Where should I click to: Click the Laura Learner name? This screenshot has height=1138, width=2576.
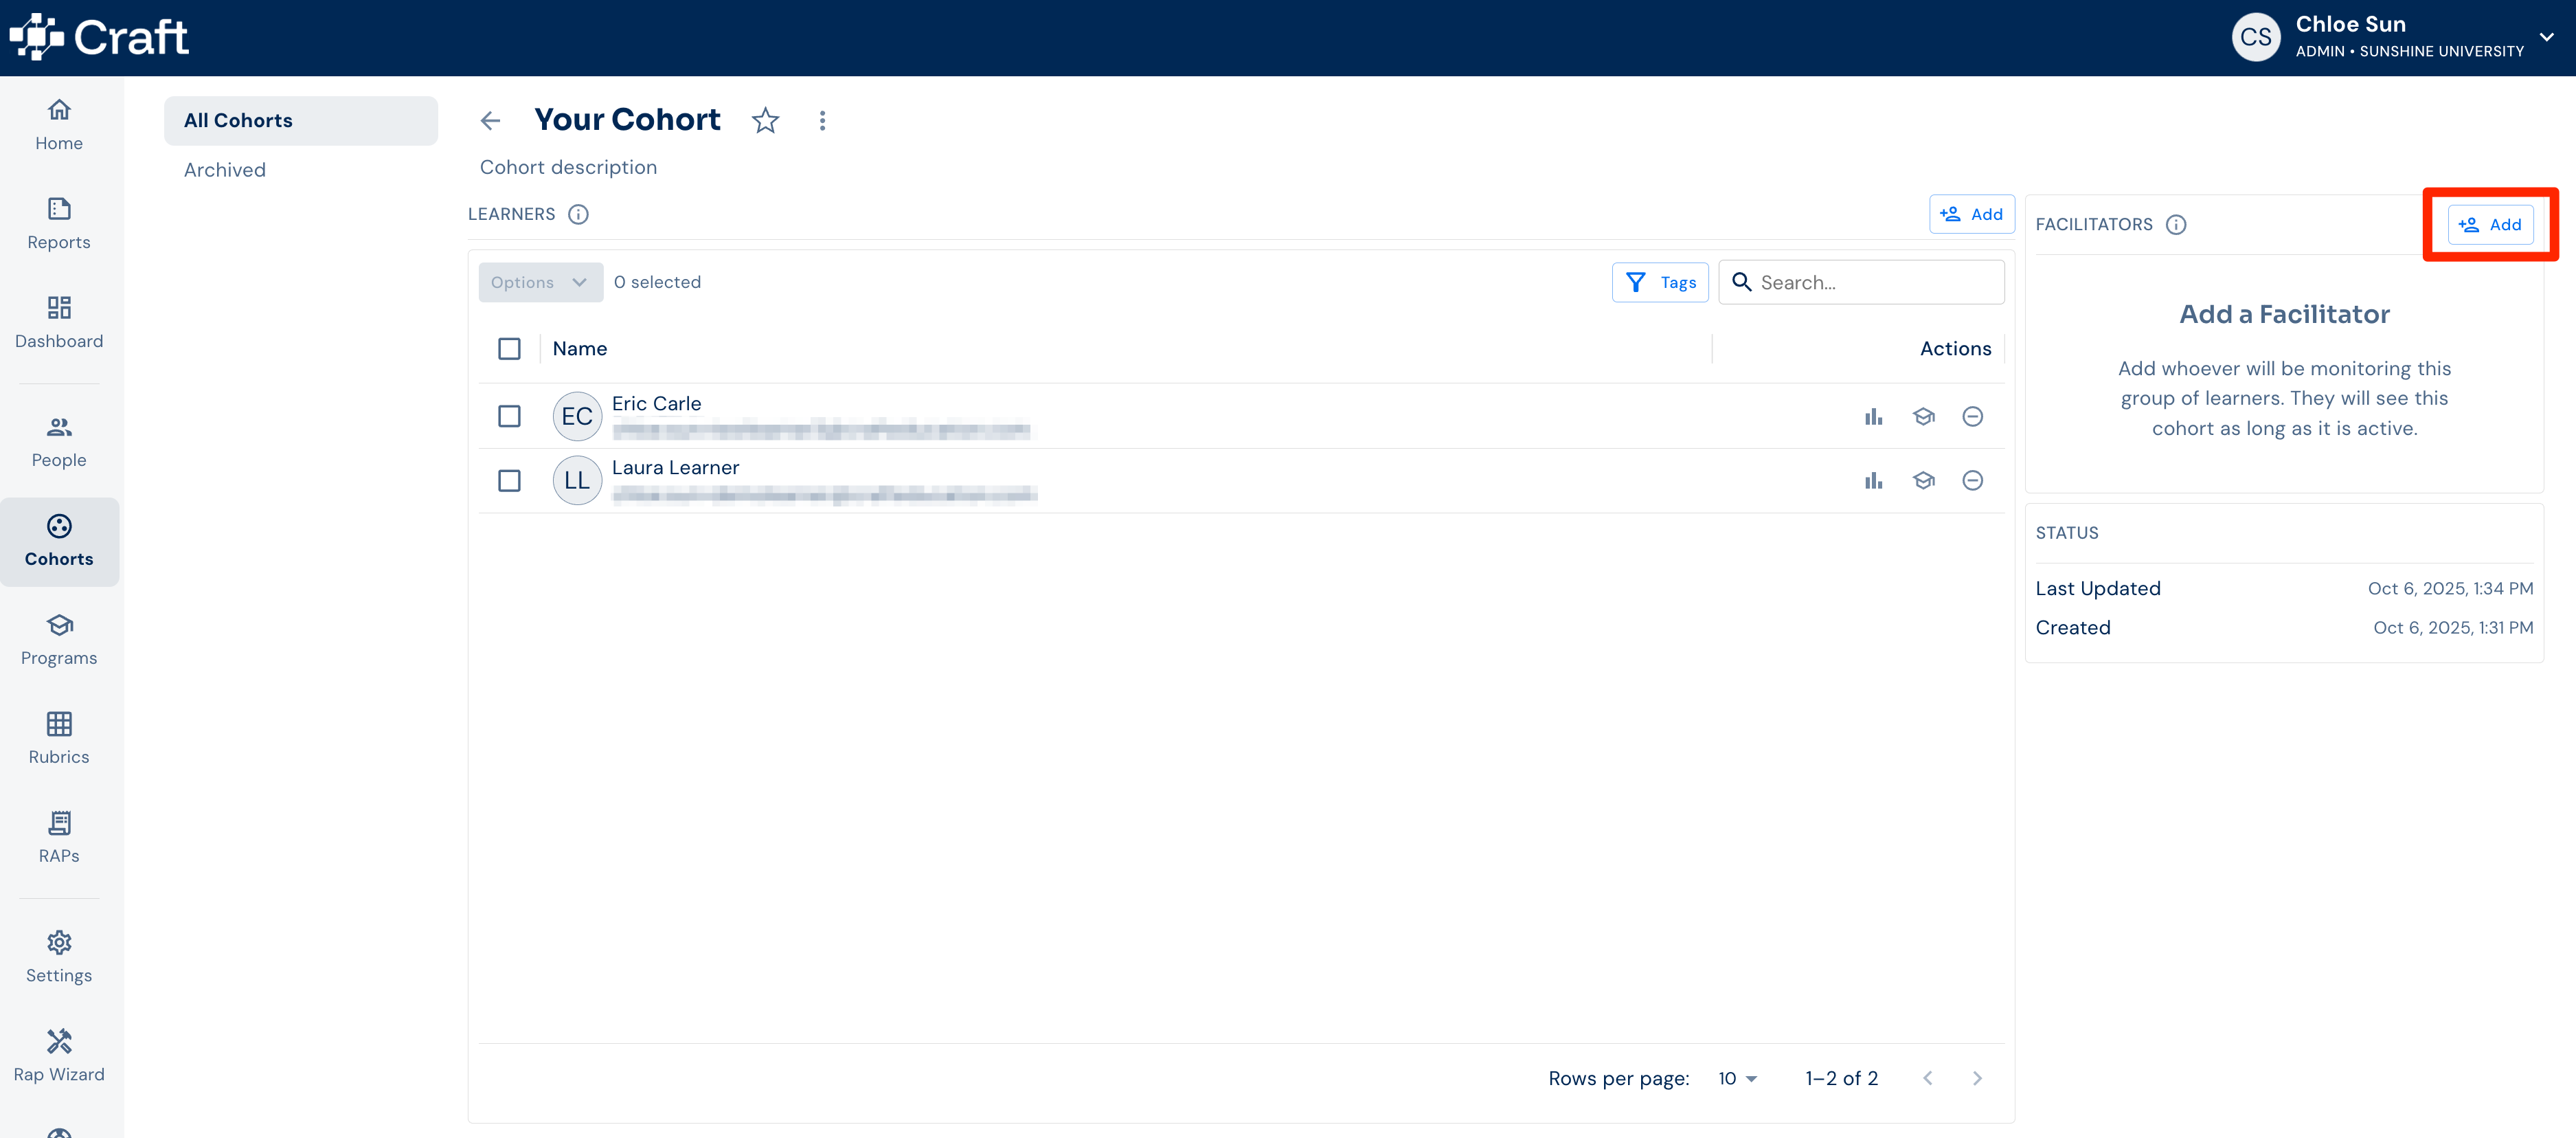point(675,467)
